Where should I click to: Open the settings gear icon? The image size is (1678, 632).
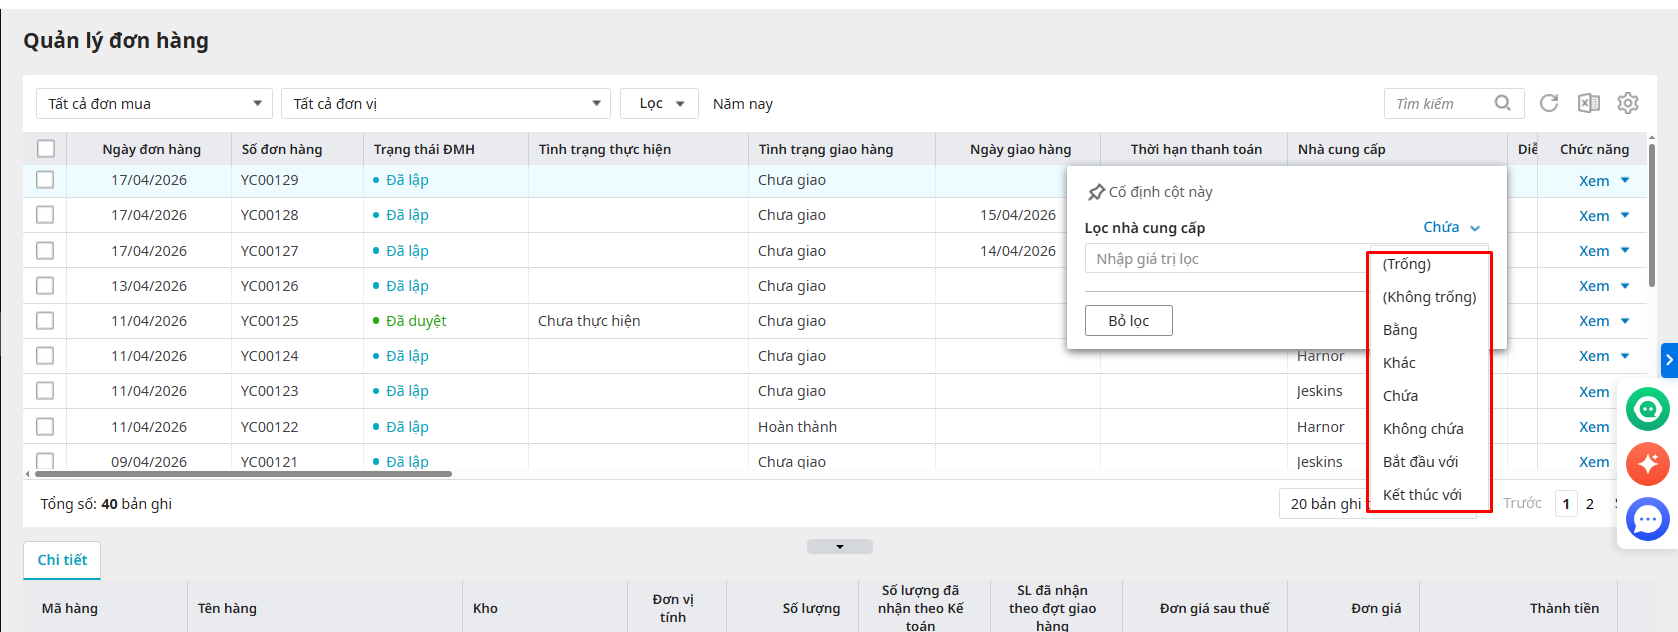tap(1628, 103)
